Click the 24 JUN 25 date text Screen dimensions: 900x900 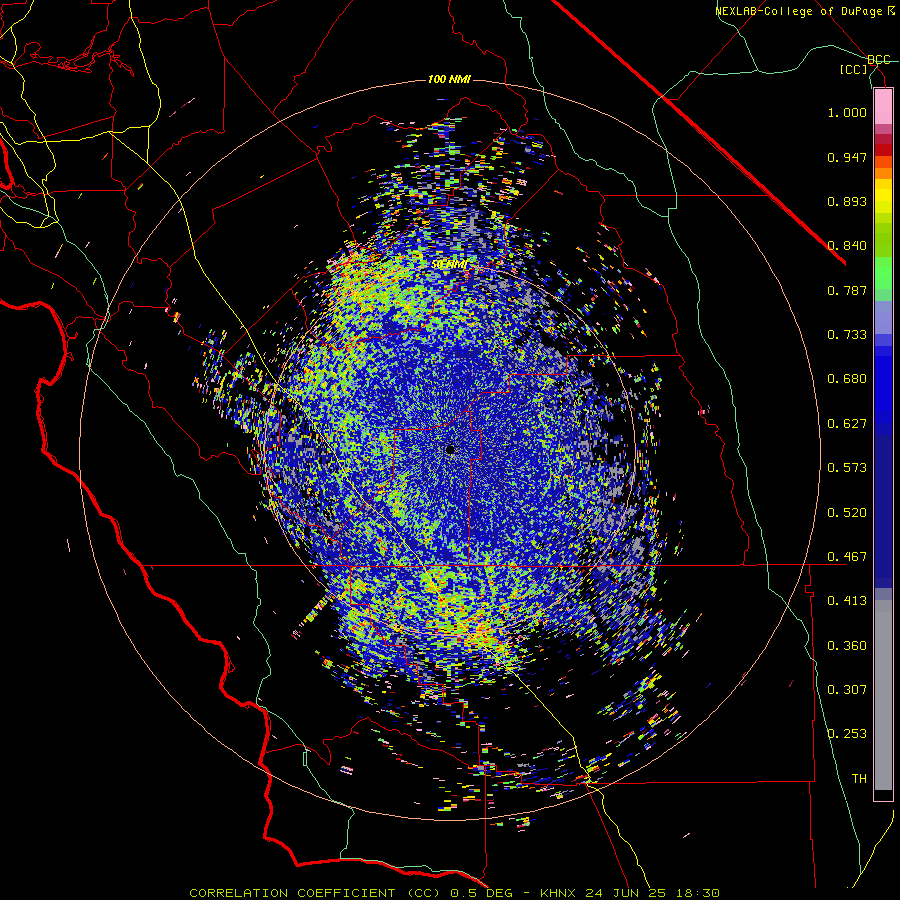[x=626, y=893]
